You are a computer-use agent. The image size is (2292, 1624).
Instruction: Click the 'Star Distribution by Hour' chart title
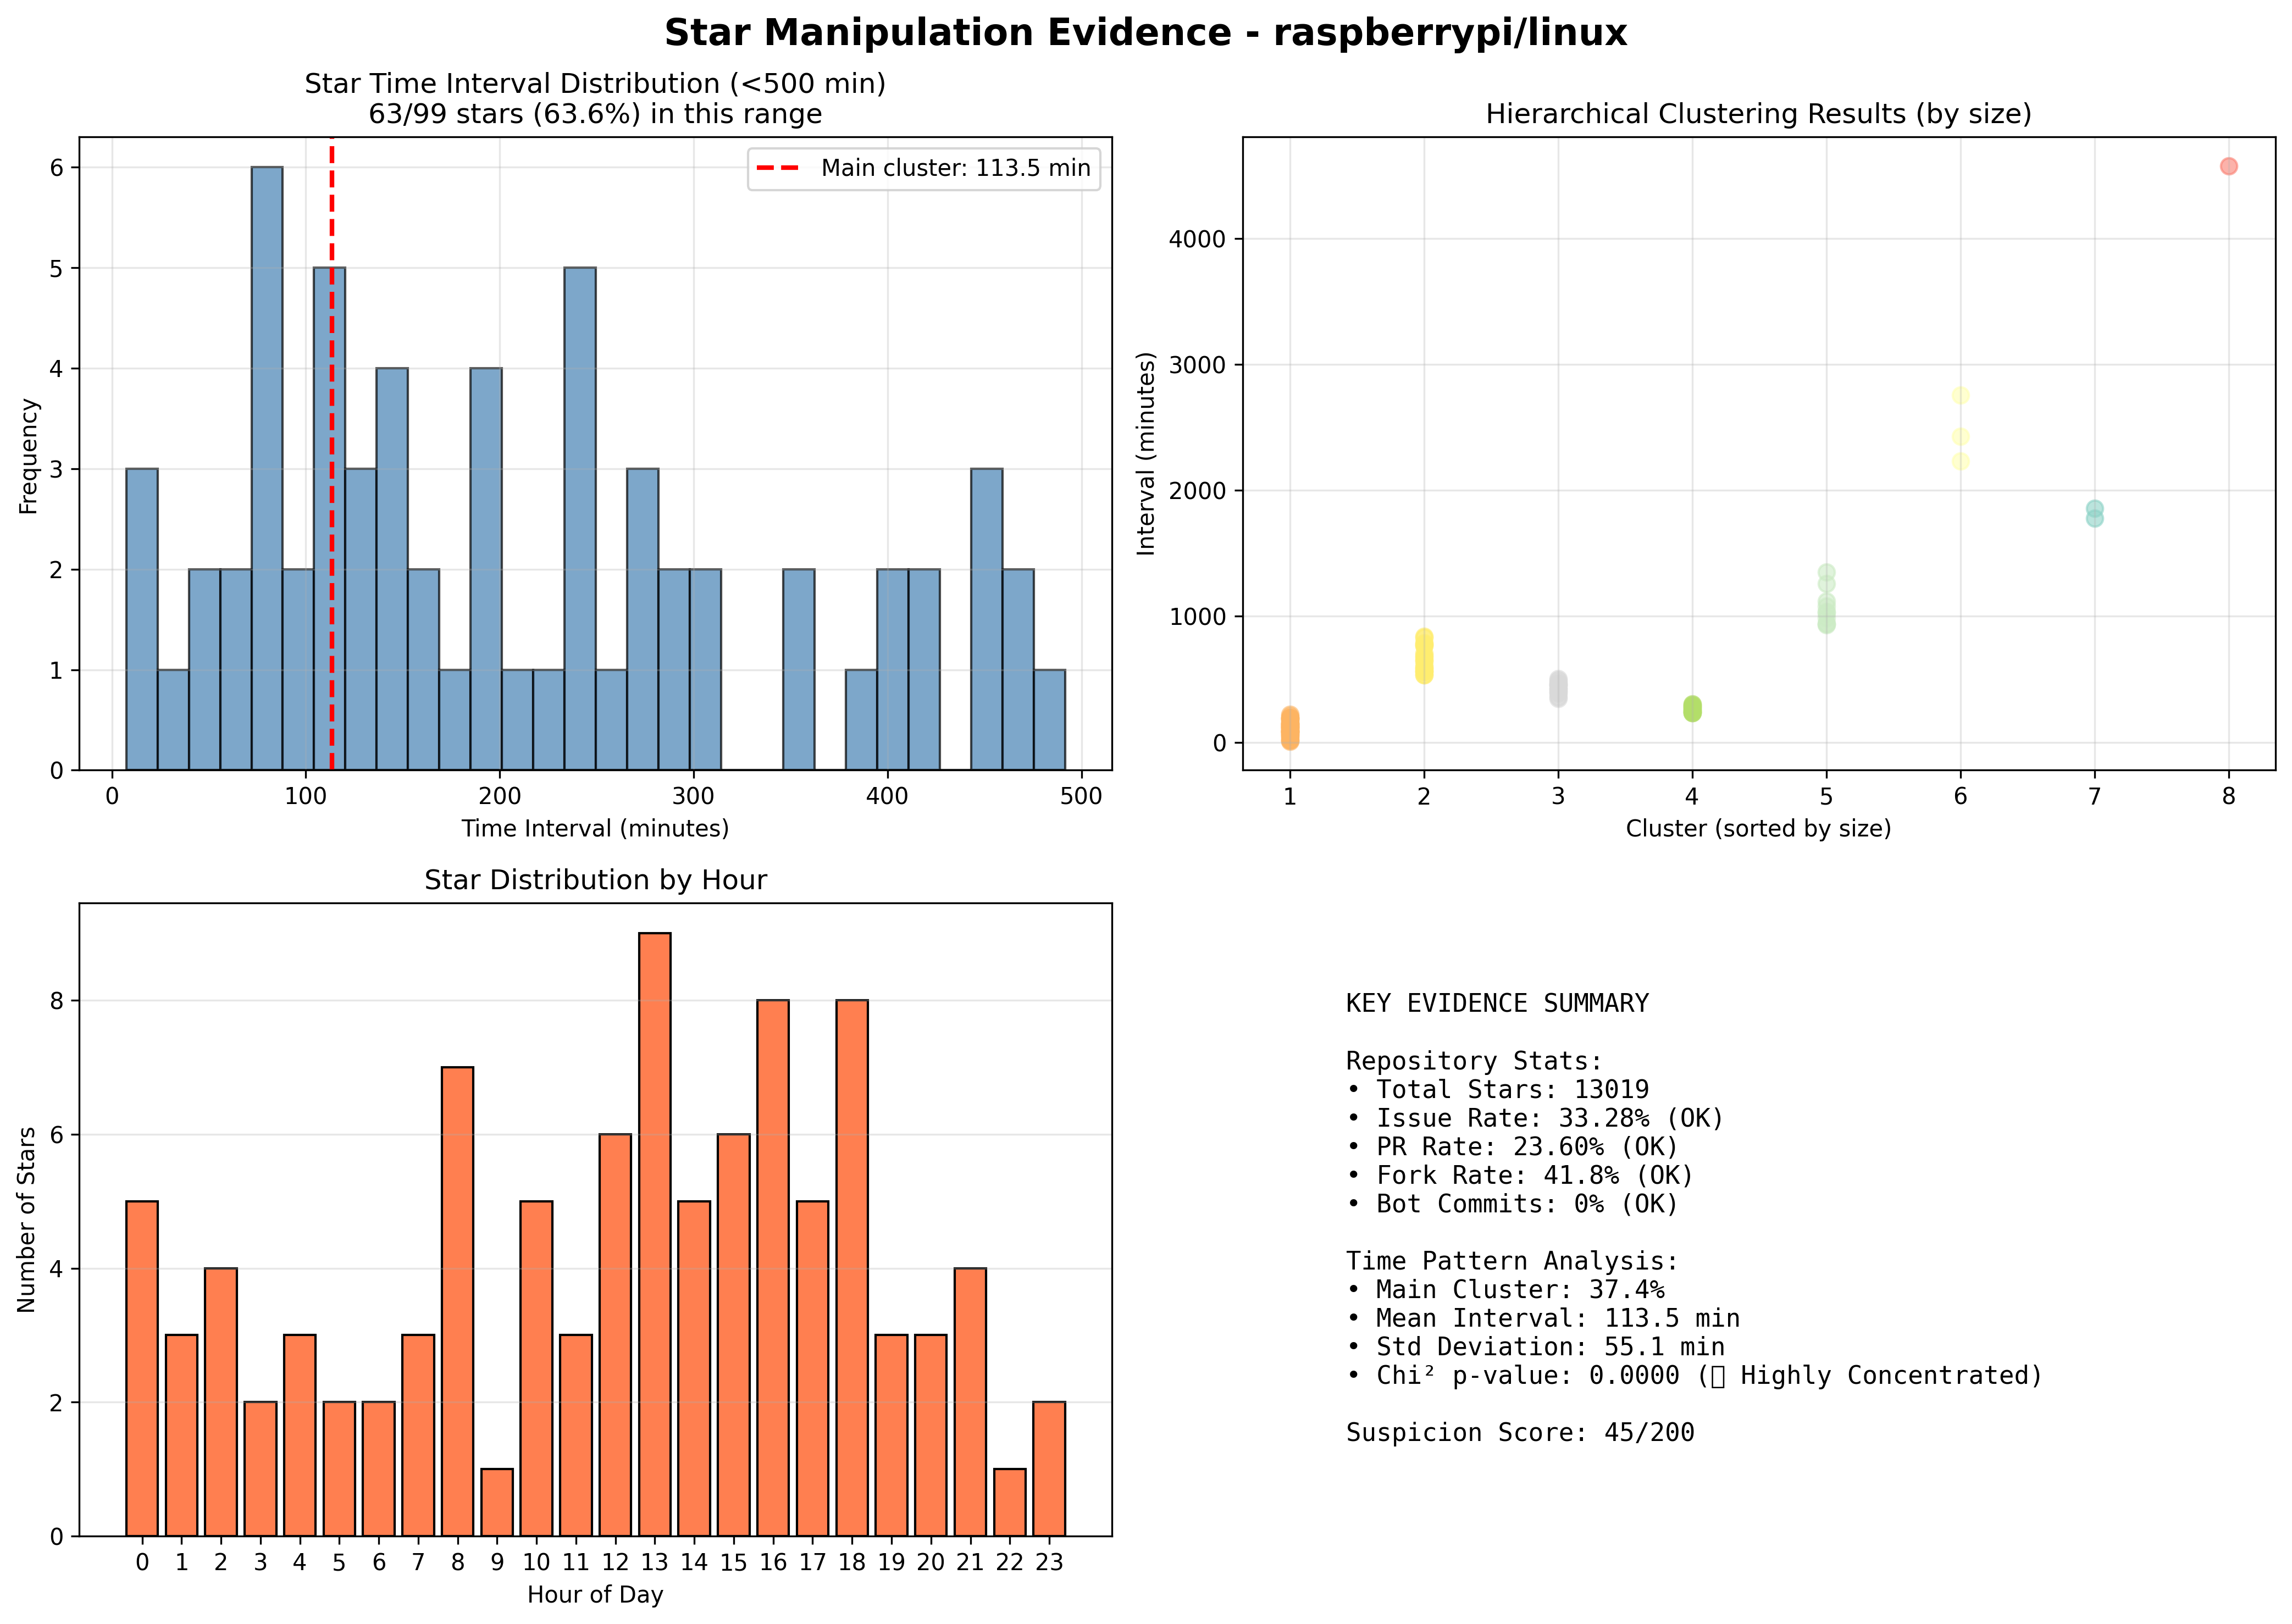[x=595, y=880]
